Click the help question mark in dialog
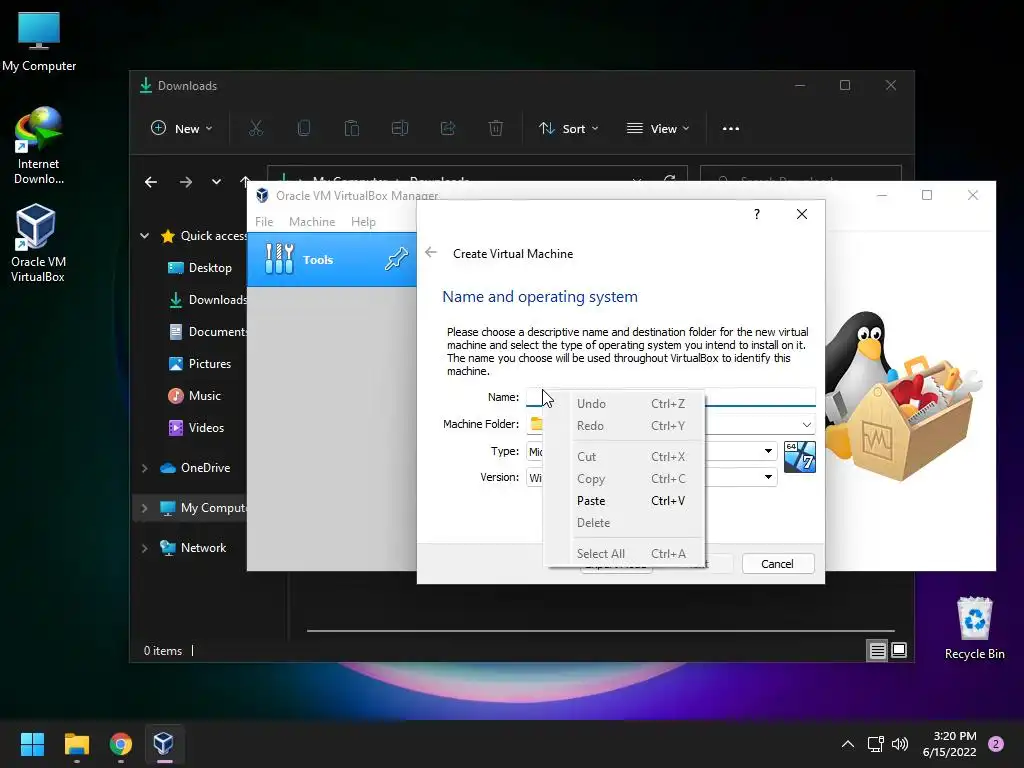The image size is (1024, 768). click(756, 214)
